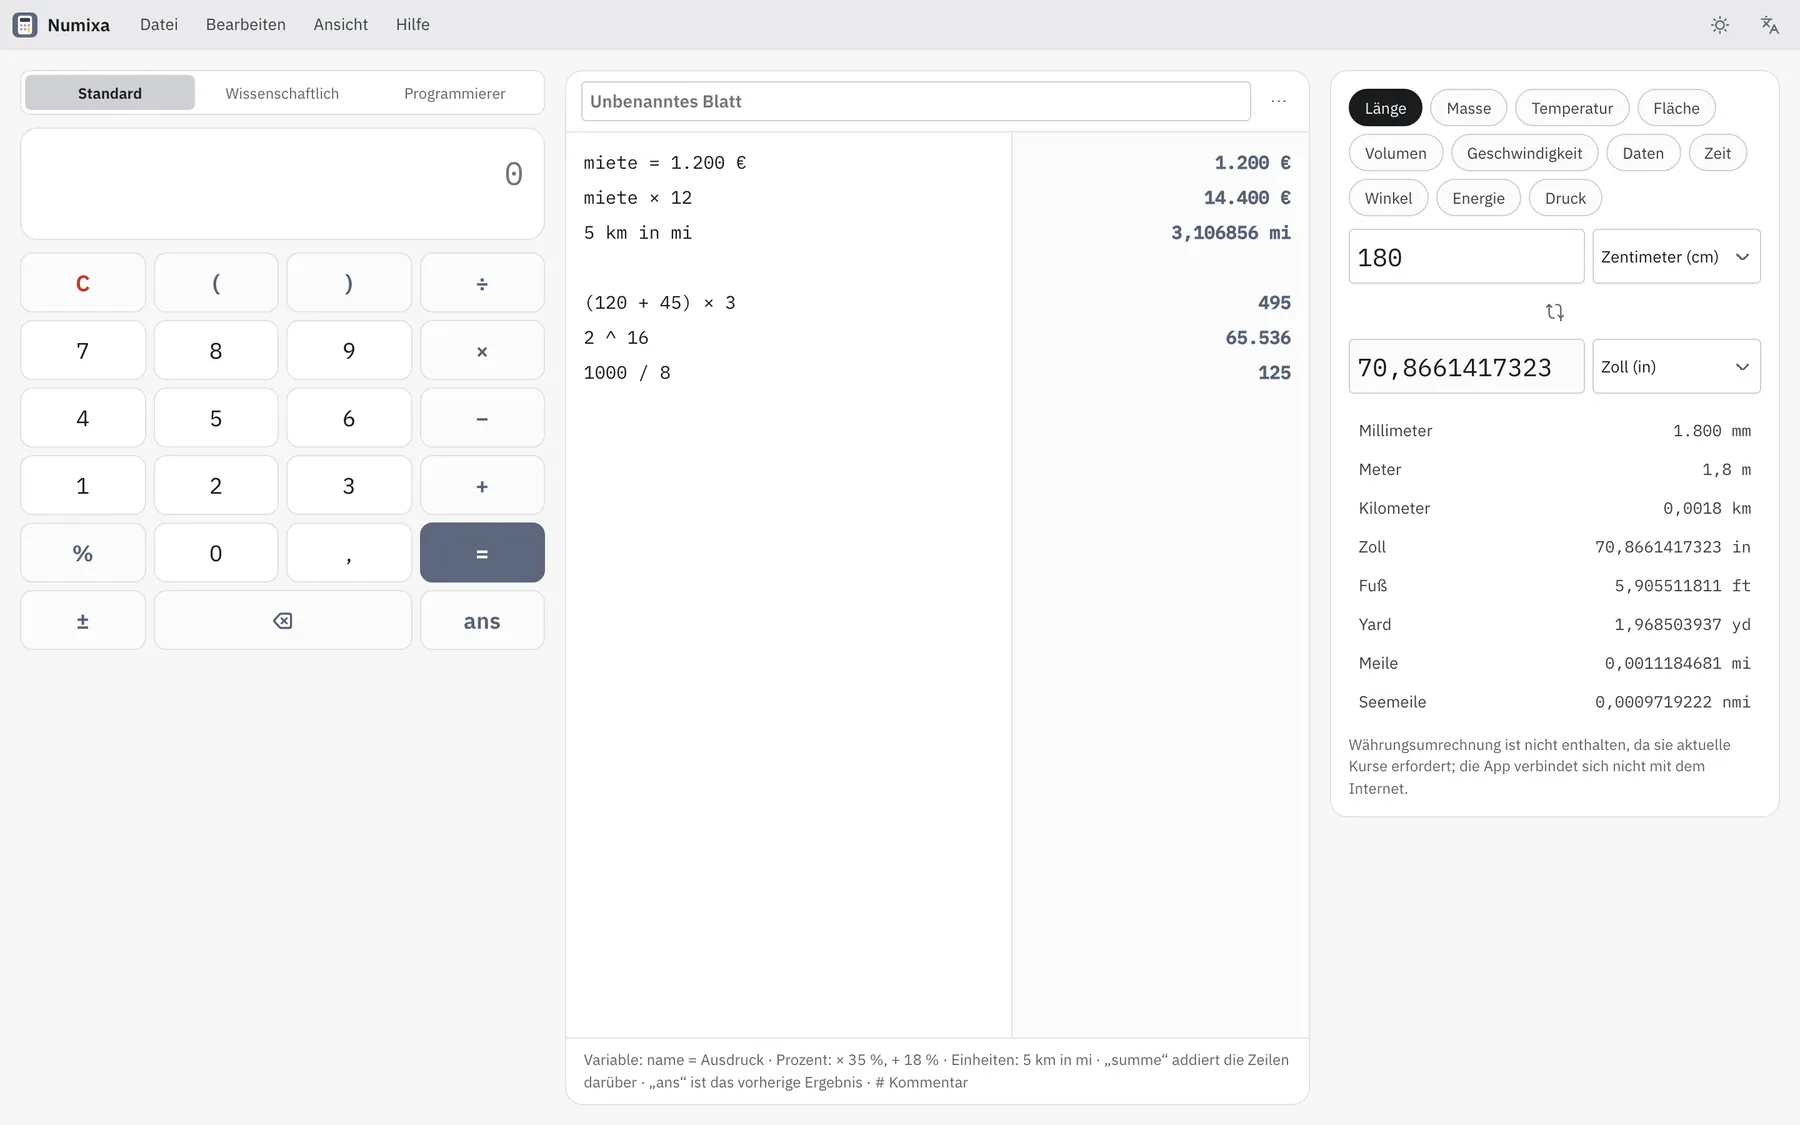
Task: Select the Energie unit category
Action: (x=1479, y=198)
